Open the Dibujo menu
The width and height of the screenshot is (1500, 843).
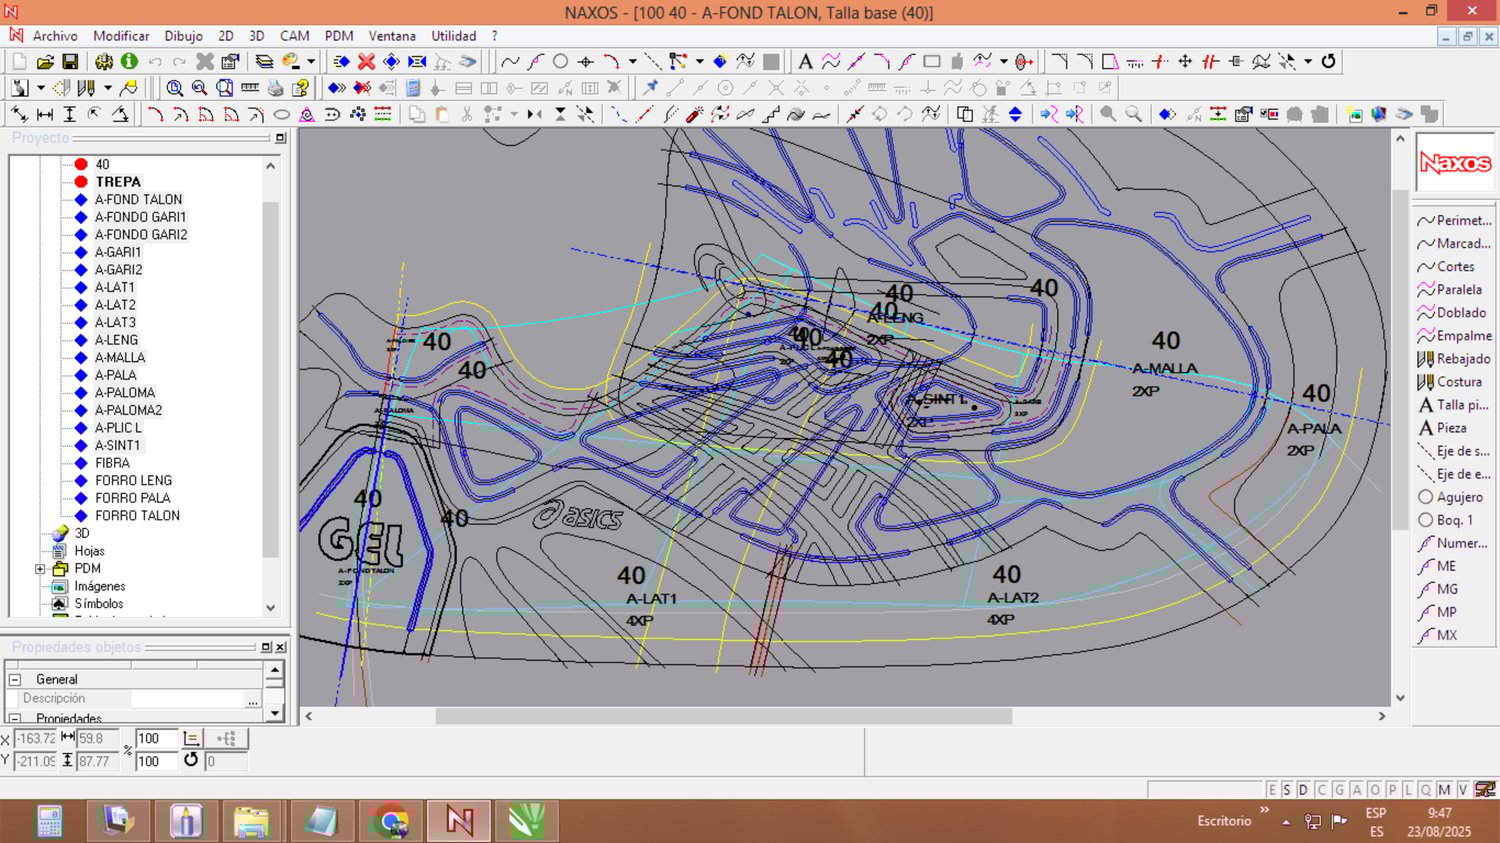coord(183,36)
